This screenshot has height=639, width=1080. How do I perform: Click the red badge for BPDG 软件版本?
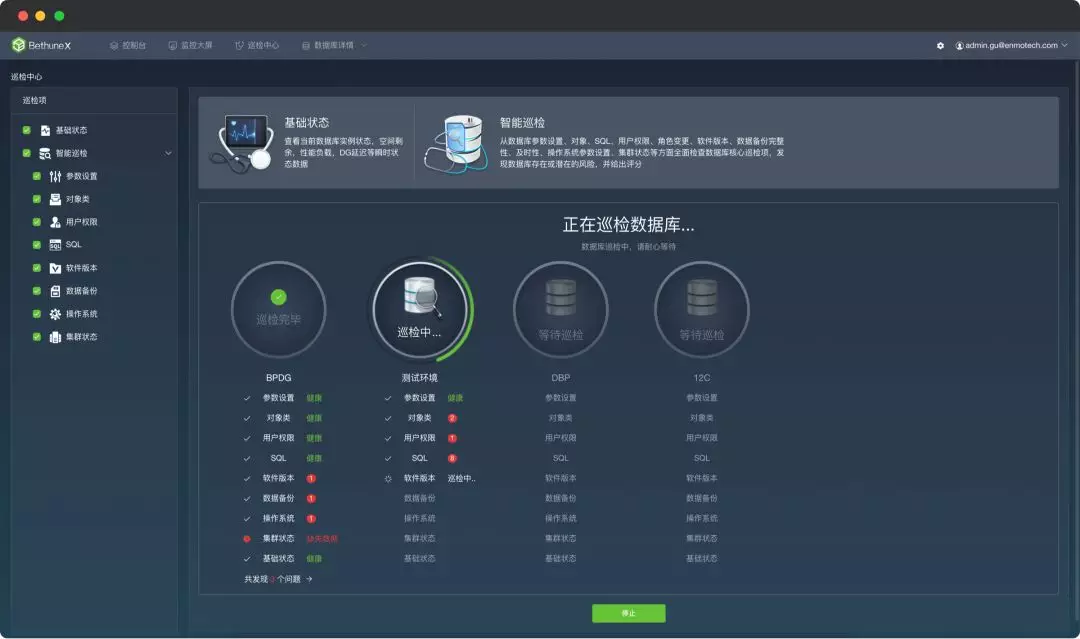311,479
